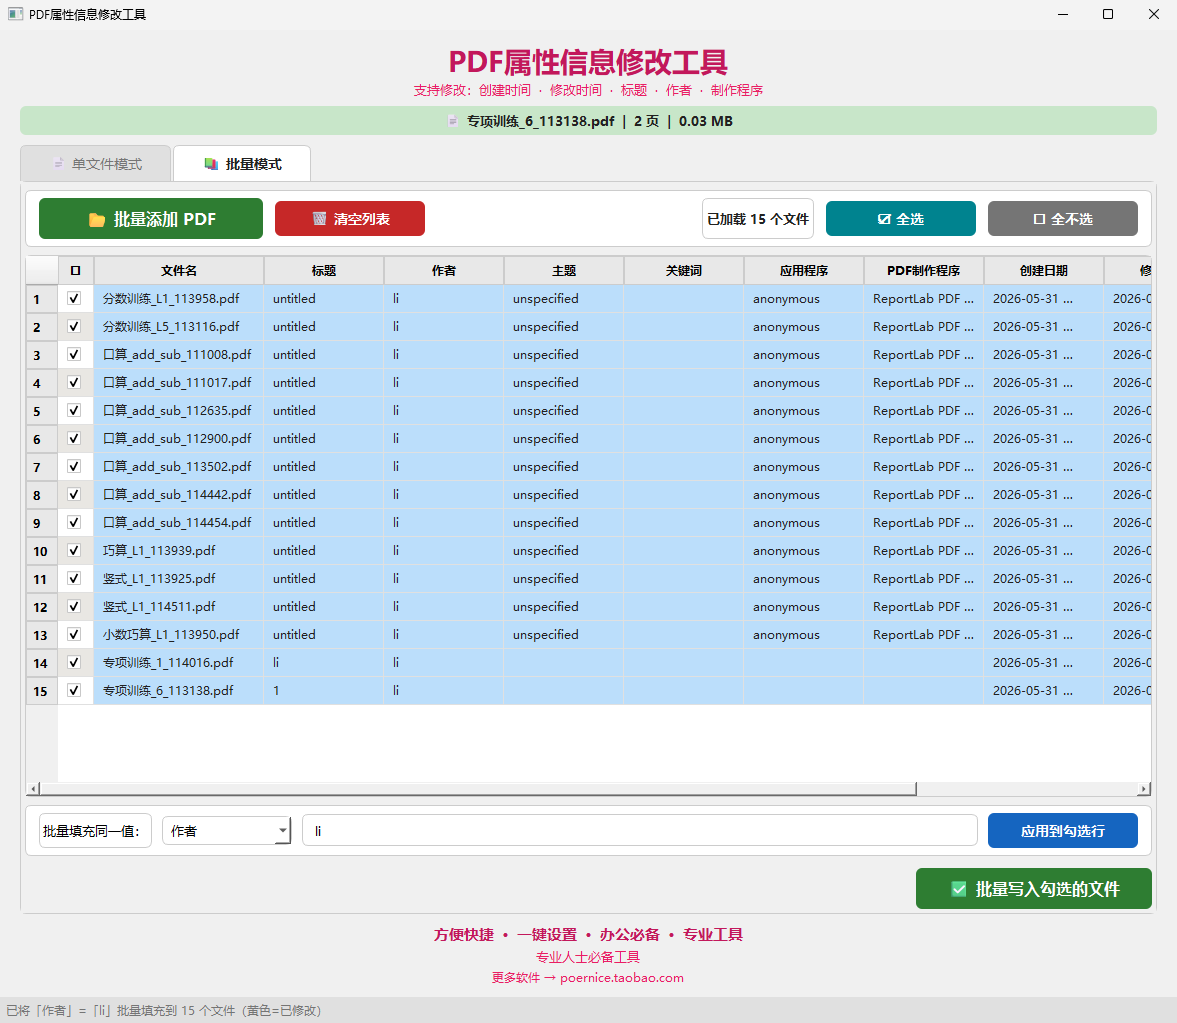Click the batch fill value input field
Viewport: 1177px width, 1023px height.
pyautogui.click(x=640, y=830)
